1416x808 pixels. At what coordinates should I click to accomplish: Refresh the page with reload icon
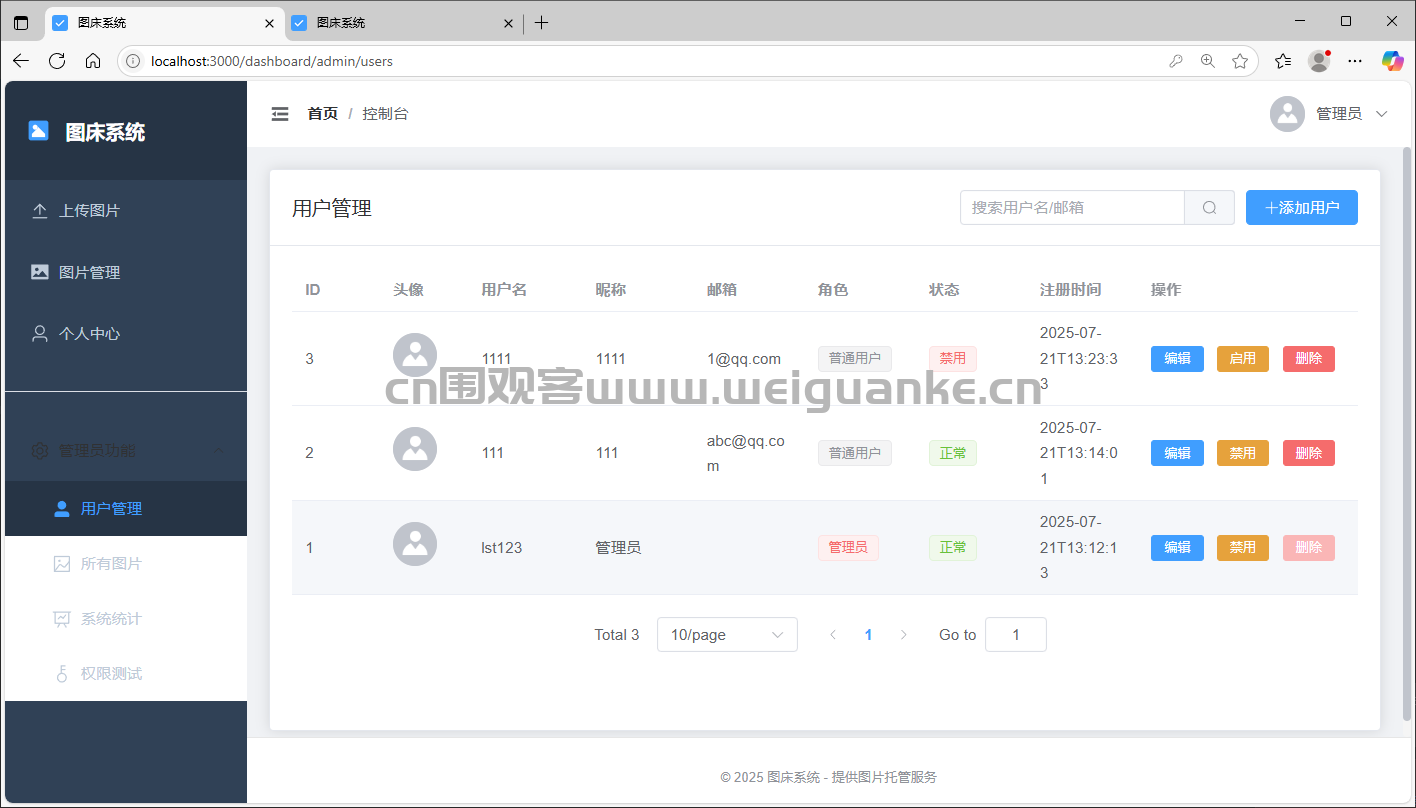(x=57, y=61)
